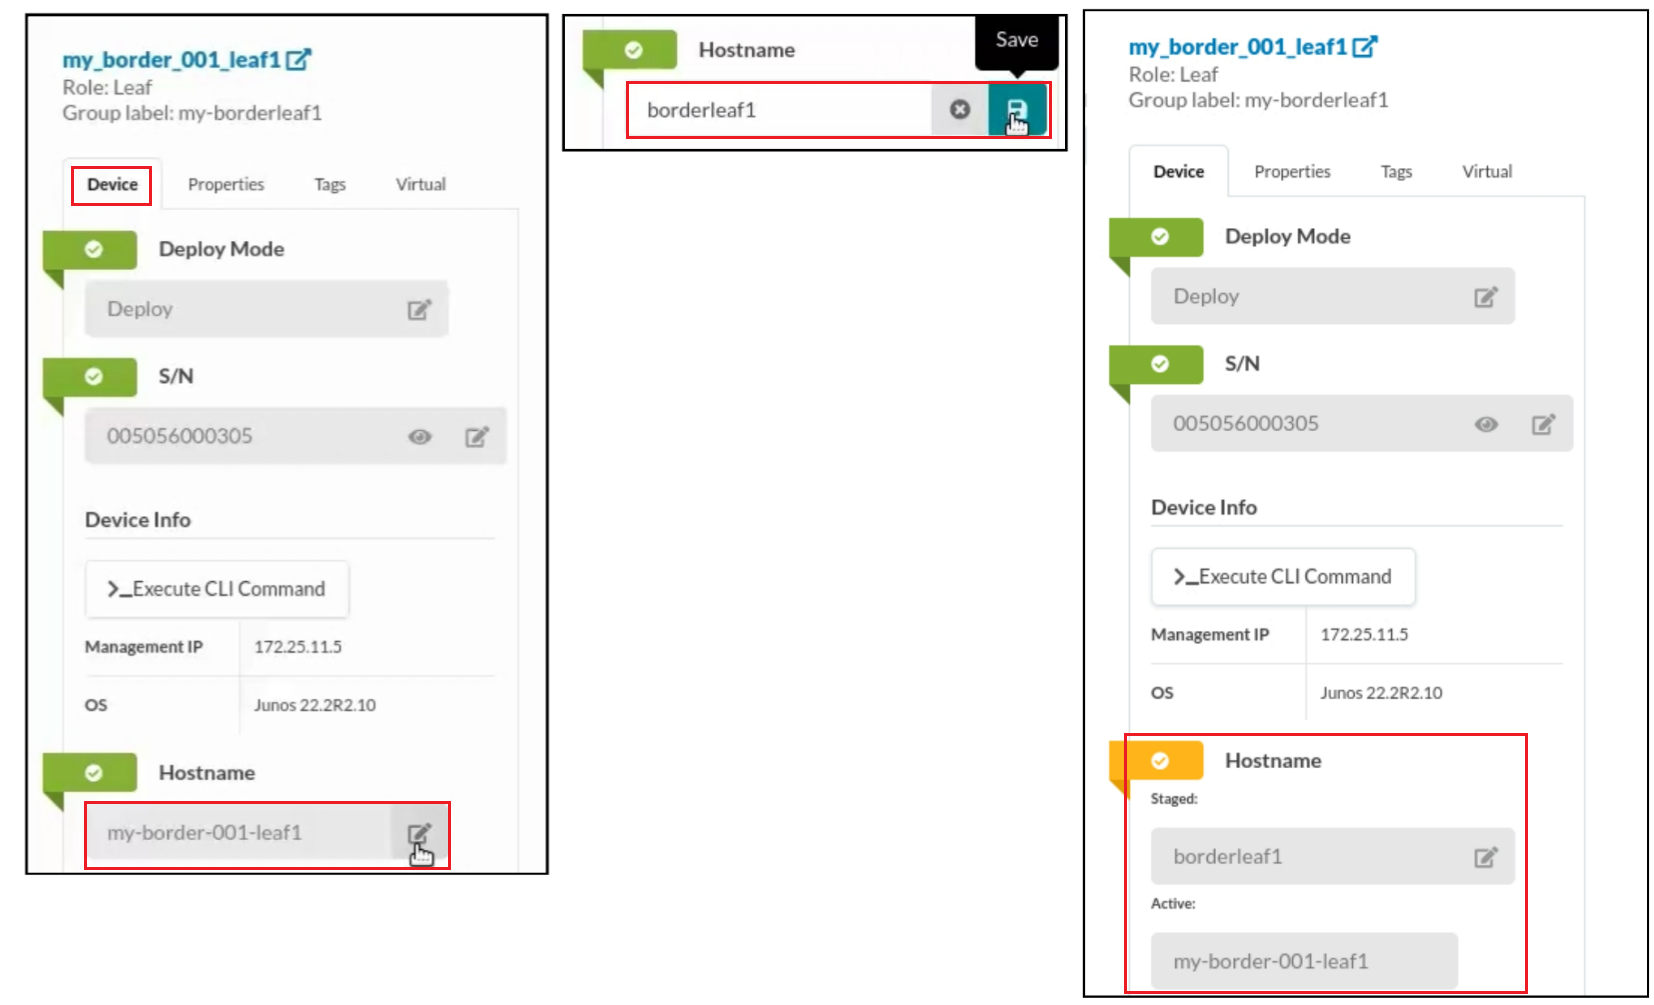
Task: Edit the staged borderleaf1 hostname
Action: [1485, 857]
